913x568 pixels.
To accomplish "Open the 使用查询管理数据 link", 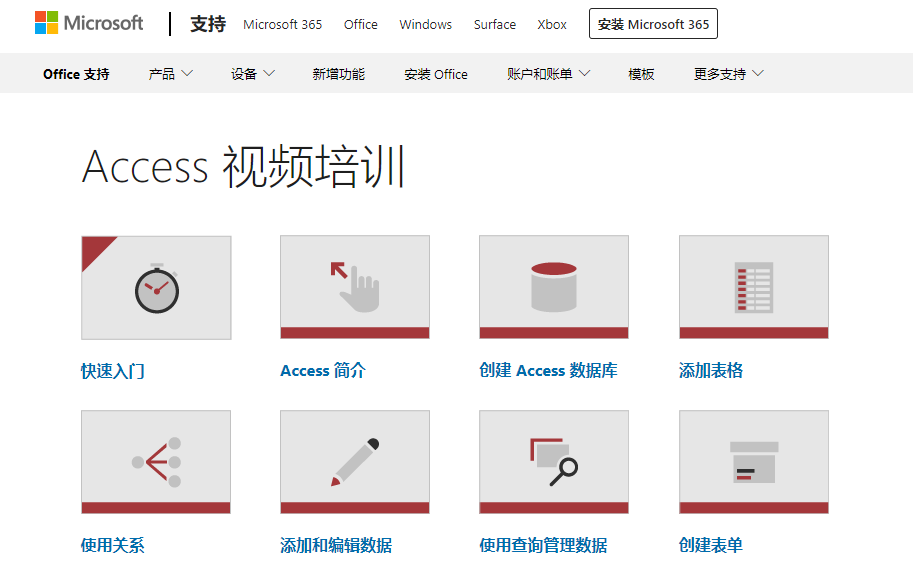I will [x=543, y=545].
